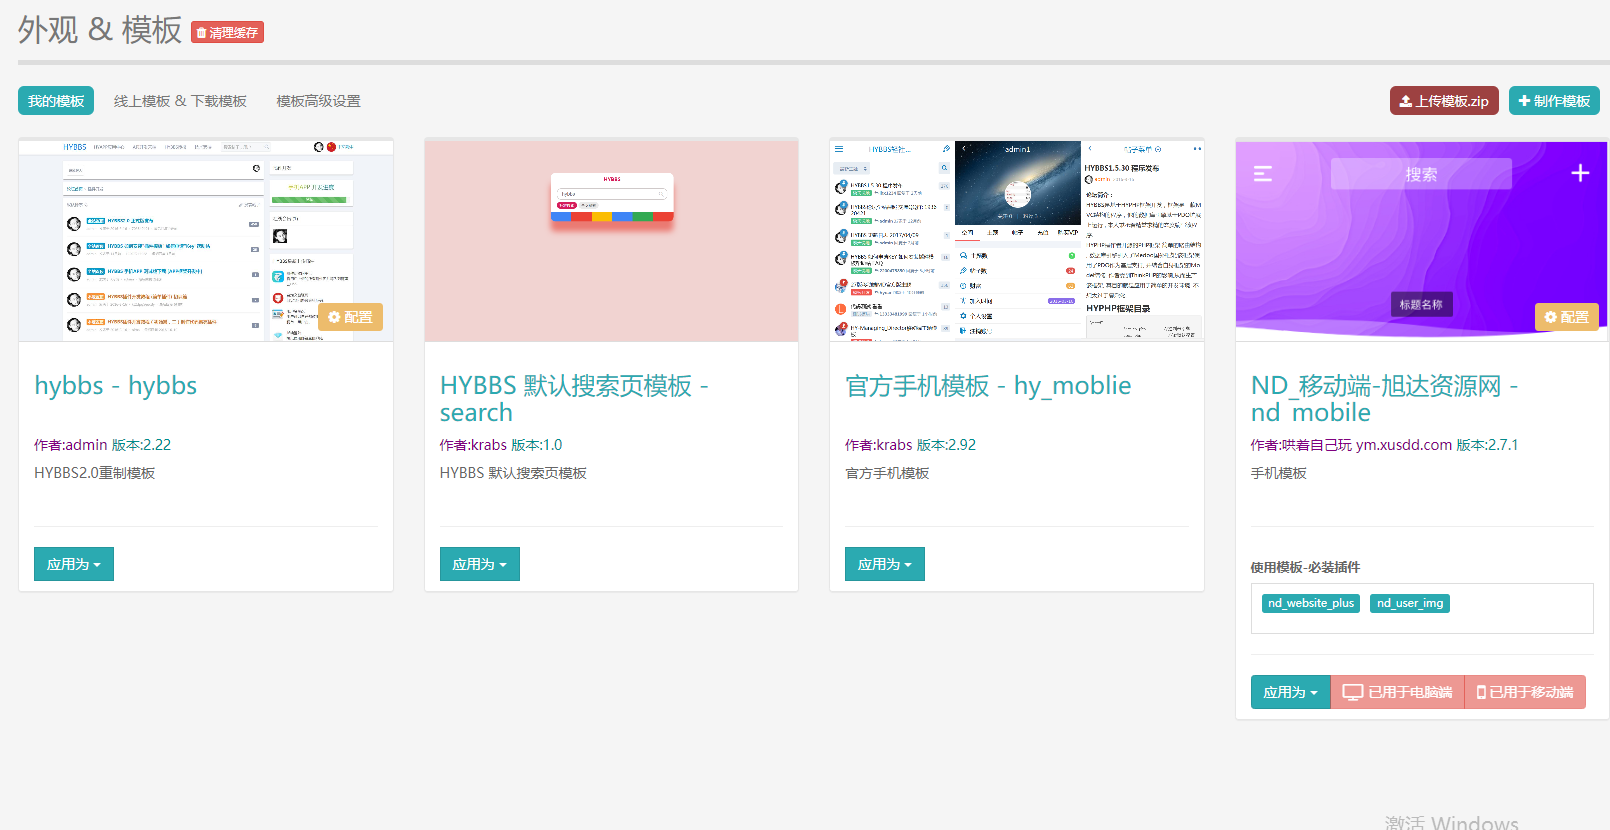Expand 应用为 dropdown for hy_moblie template

tap(885, 564)
